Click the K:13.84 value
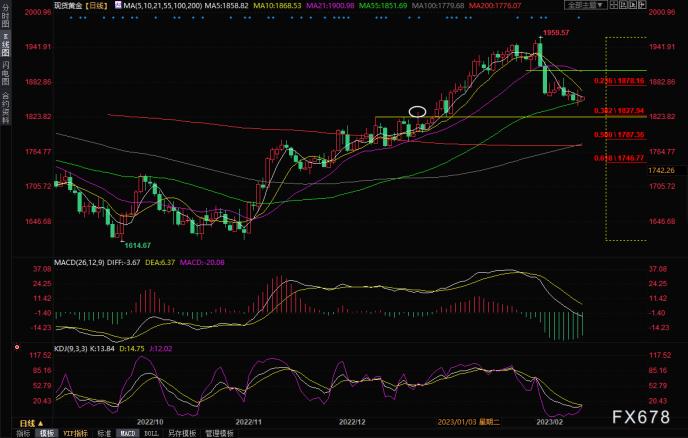This screenshot has width=688, height=438. [102, 349]
